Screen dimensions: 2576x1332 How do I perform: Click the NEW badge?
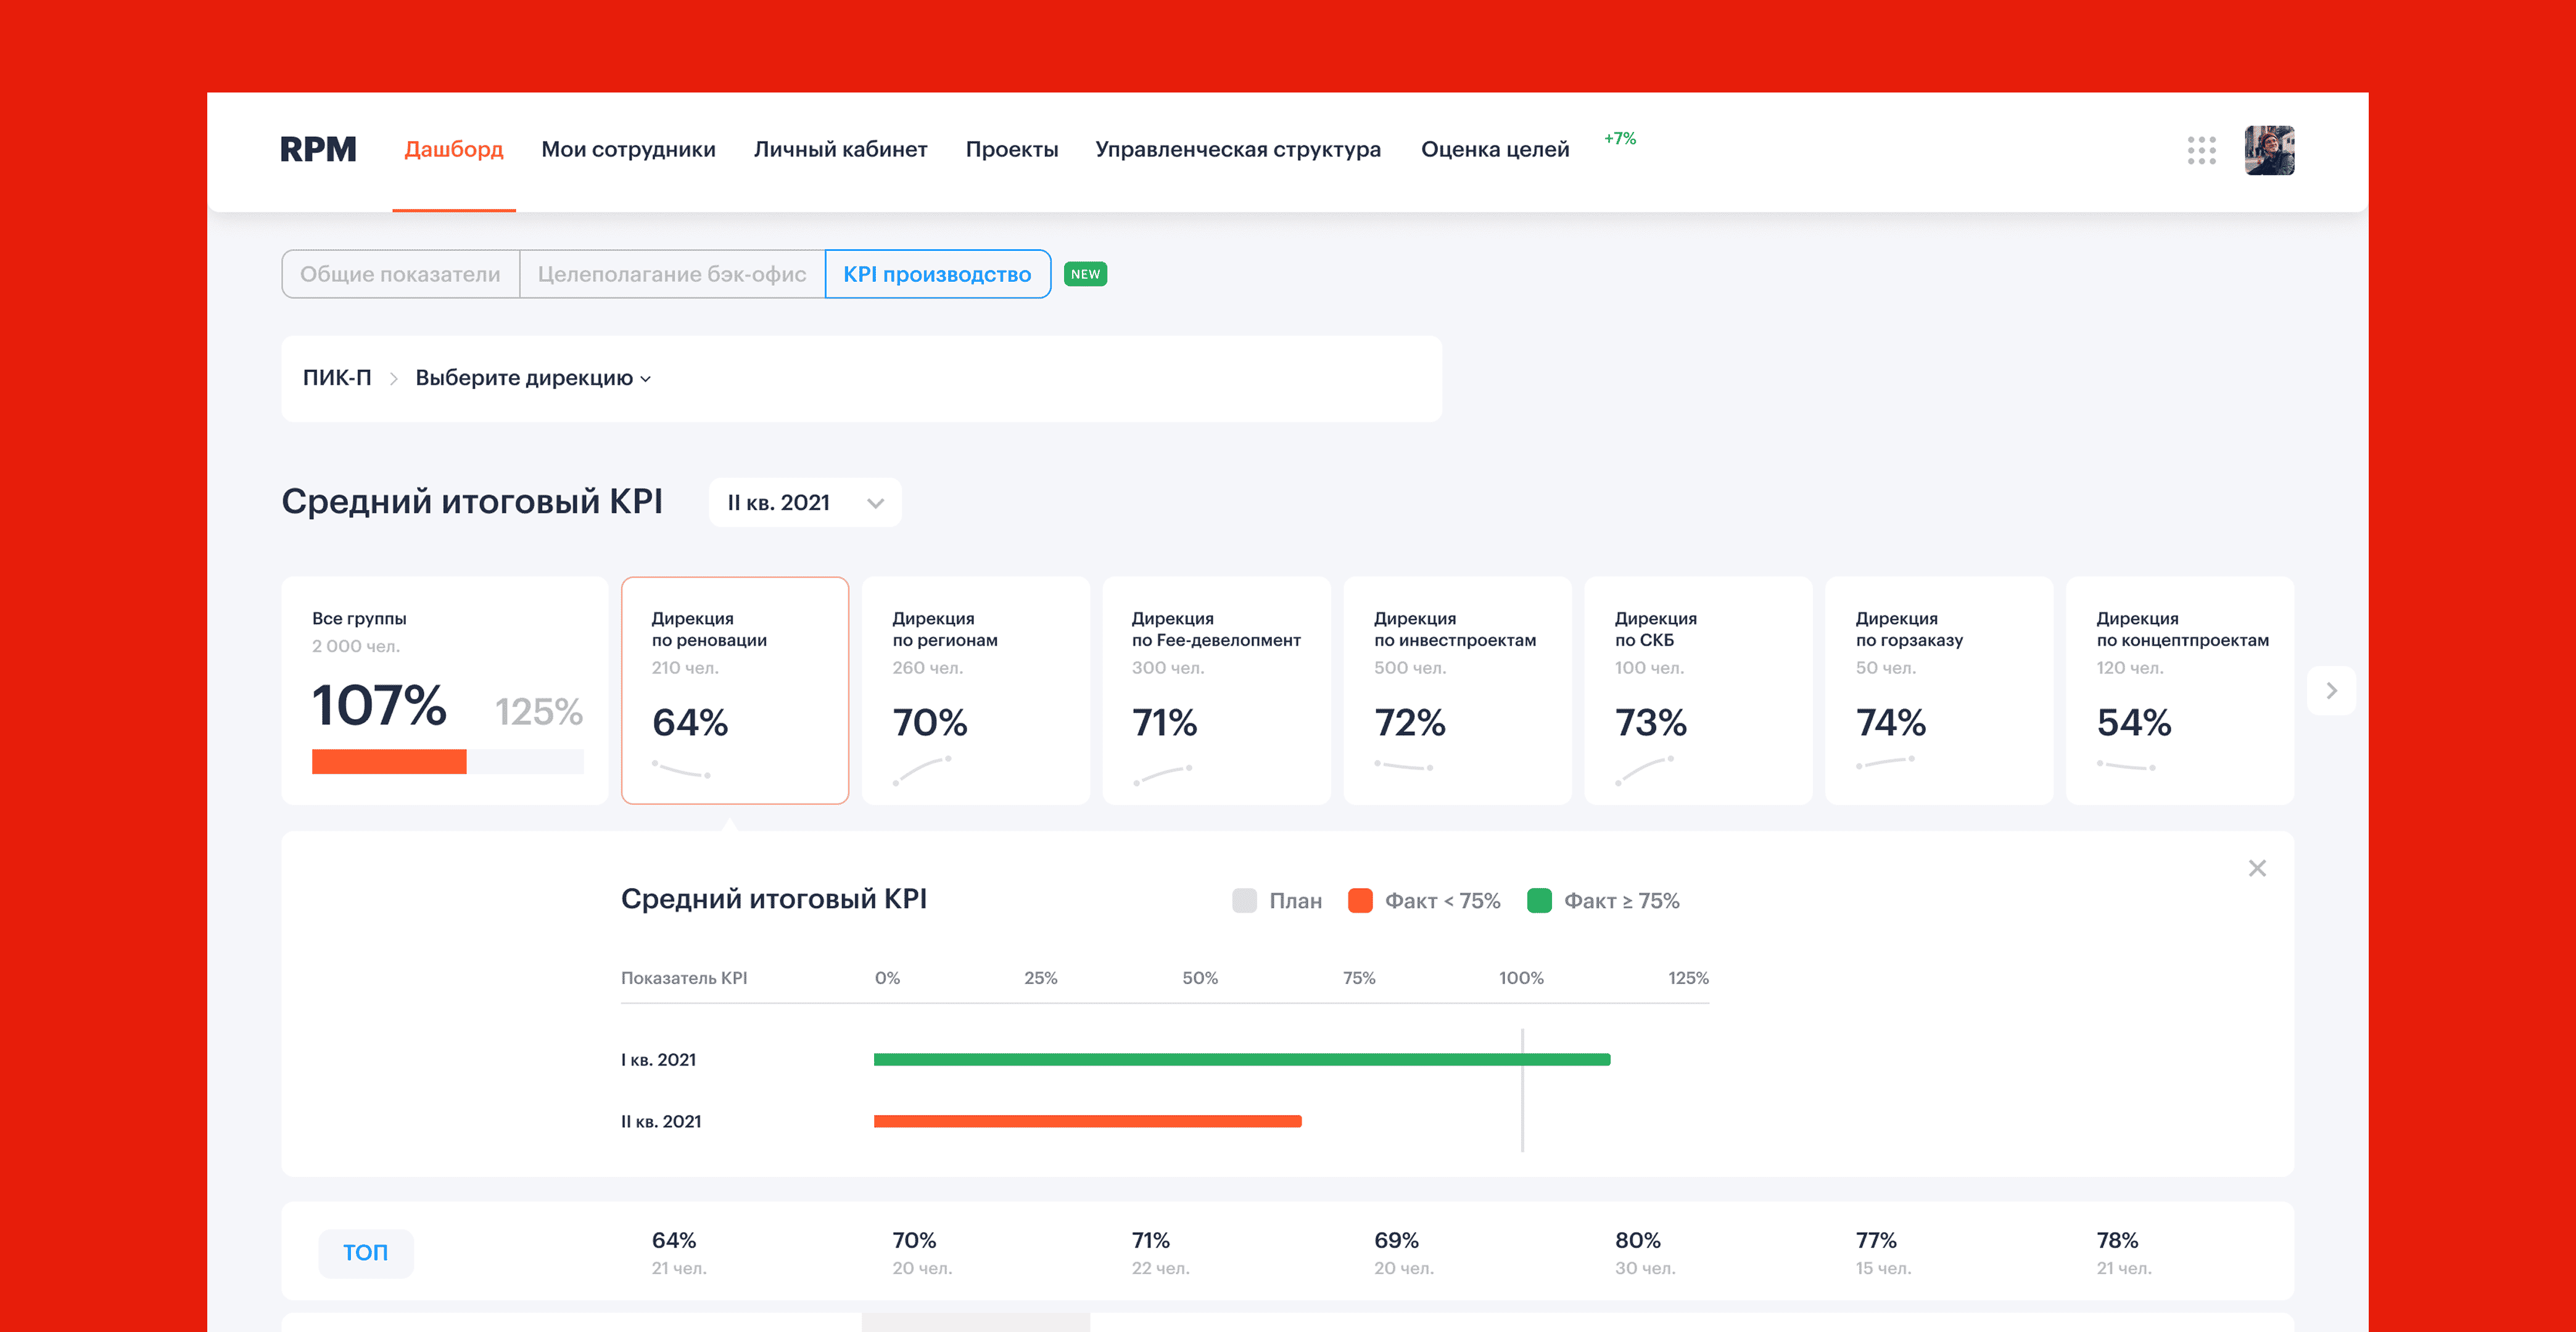tap(1084, 274)
